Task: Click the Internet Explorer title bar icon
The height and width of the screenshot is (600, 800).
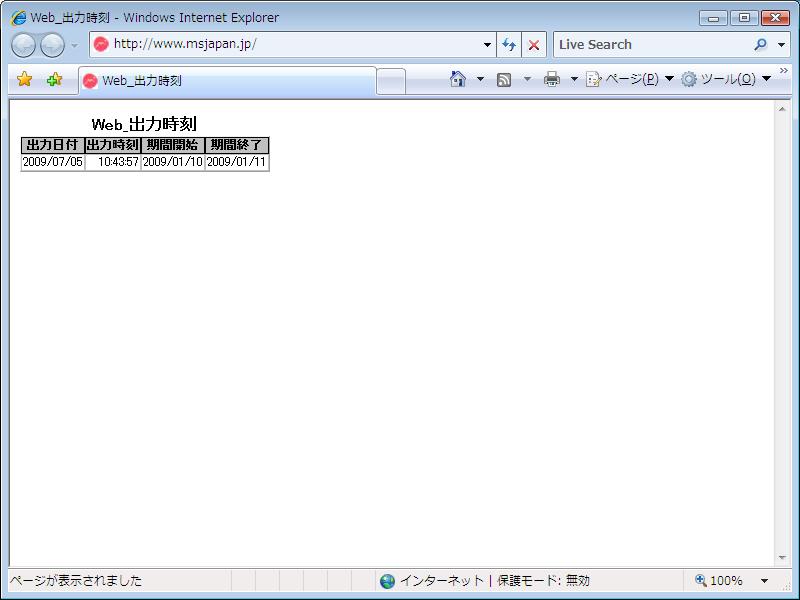Action: (18, 18)
